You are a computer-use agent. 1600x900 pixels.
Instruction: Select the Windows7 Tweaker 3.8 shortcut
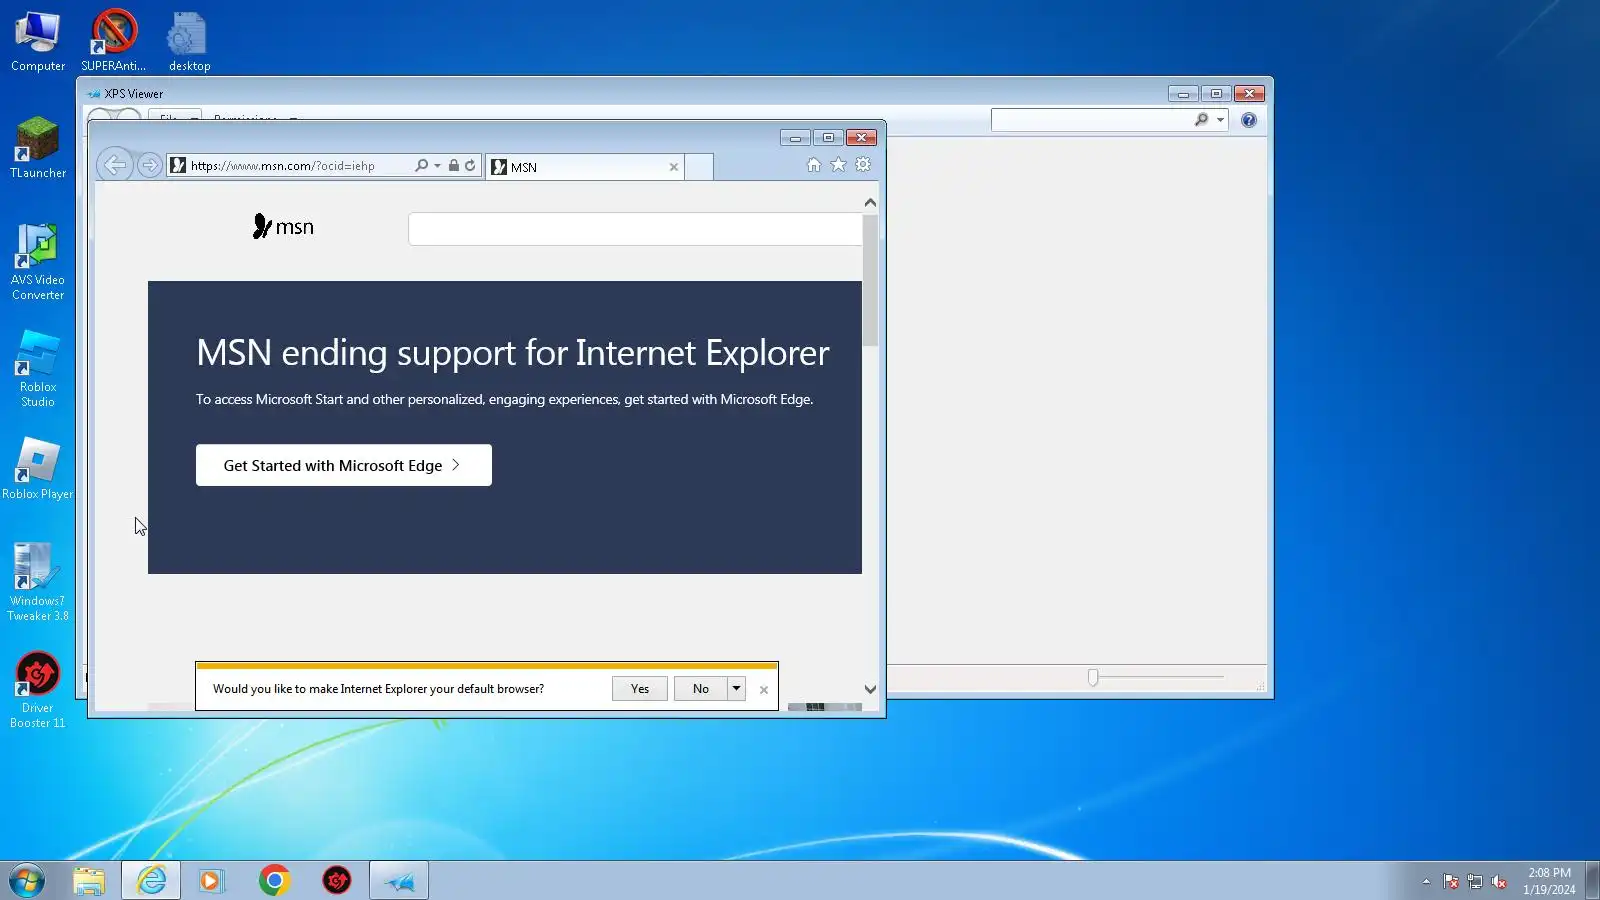[x=38, y=583]
